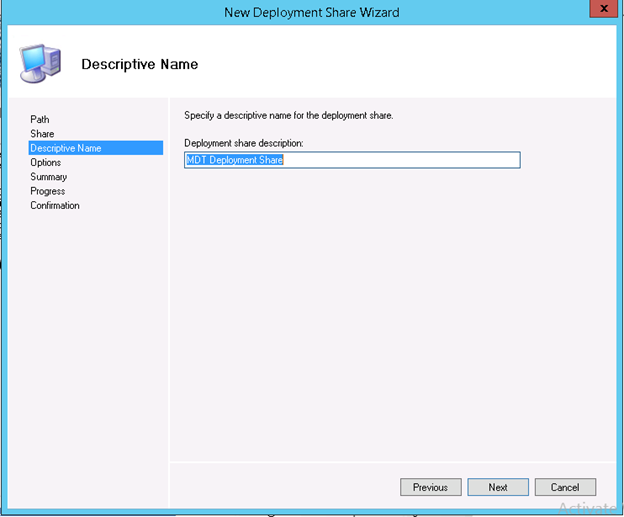Open the Confirmation step in the sidebar
The height and width of the screenshot is (517, 624).
point(55,206)
